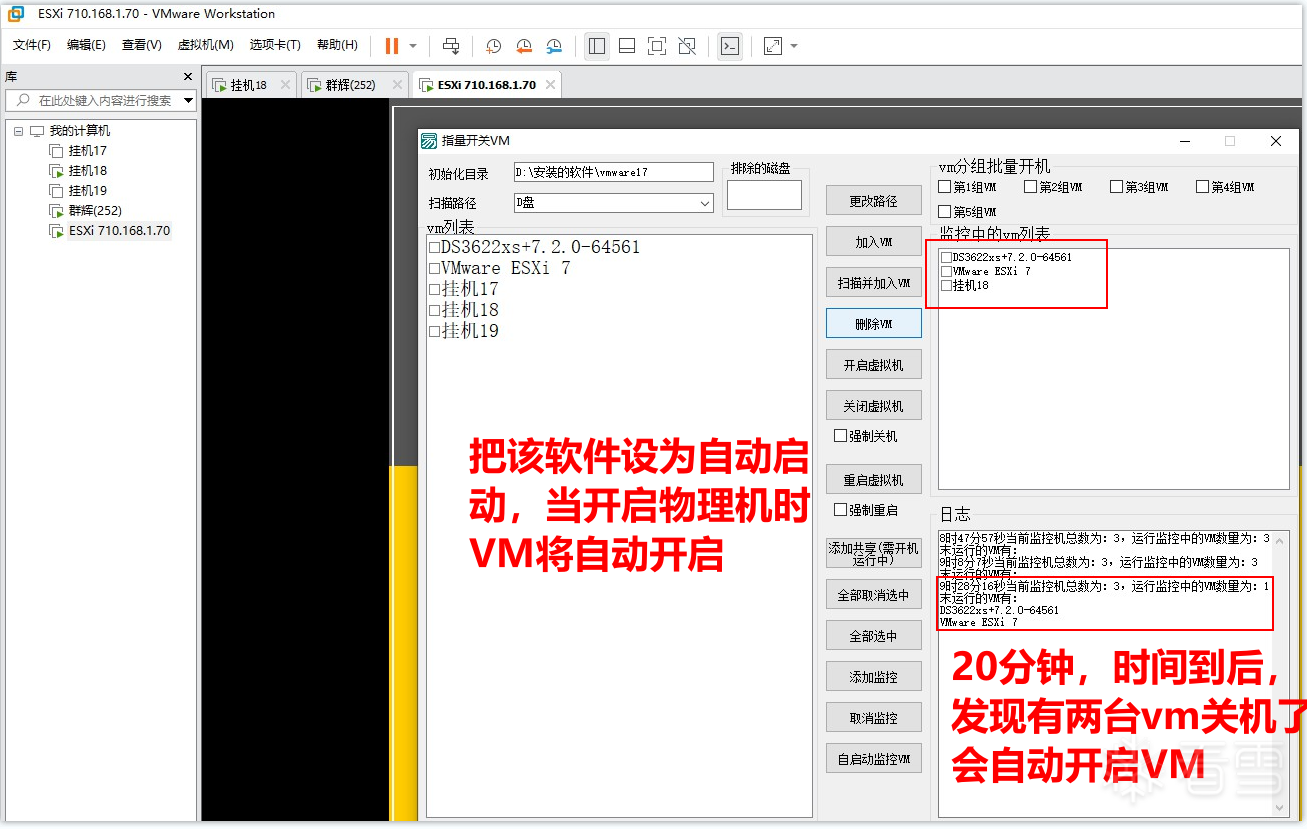Click the 删除VM button
The height and width of the screenshot is (829, 1307).
[x=874, y=324]
